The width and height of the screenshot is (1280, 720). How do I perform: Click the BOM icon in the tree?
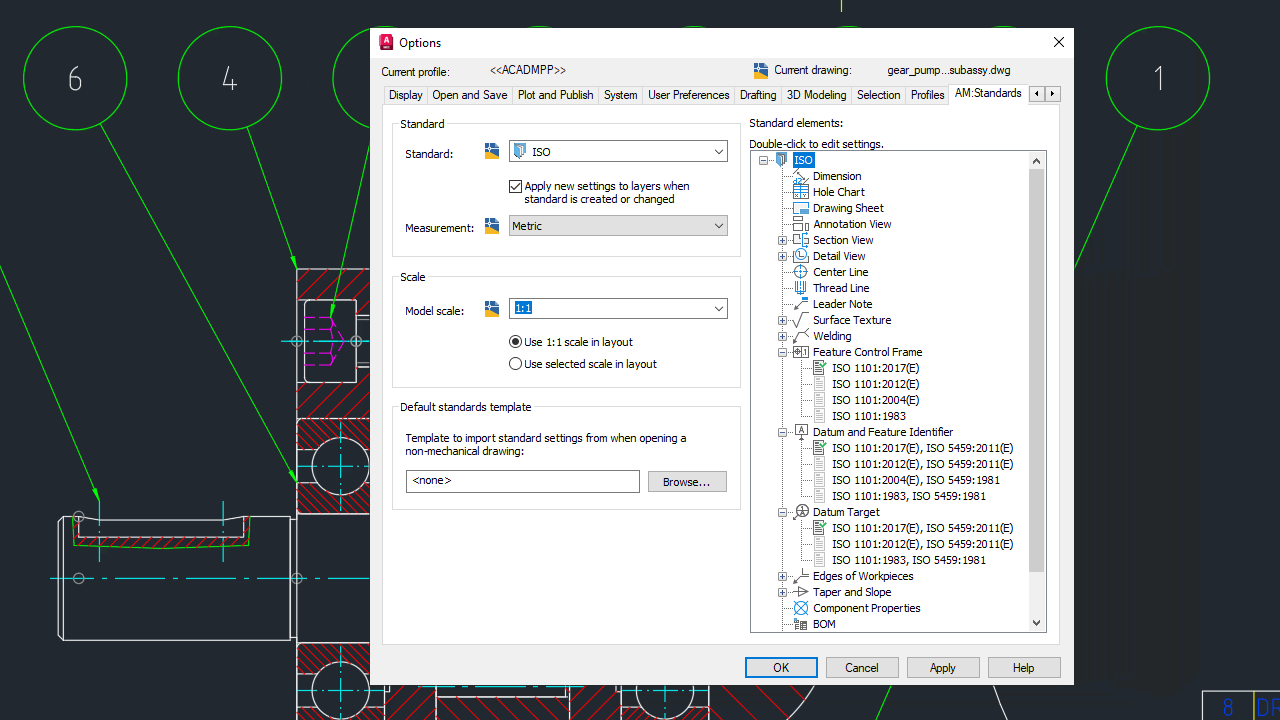[800, 624]
